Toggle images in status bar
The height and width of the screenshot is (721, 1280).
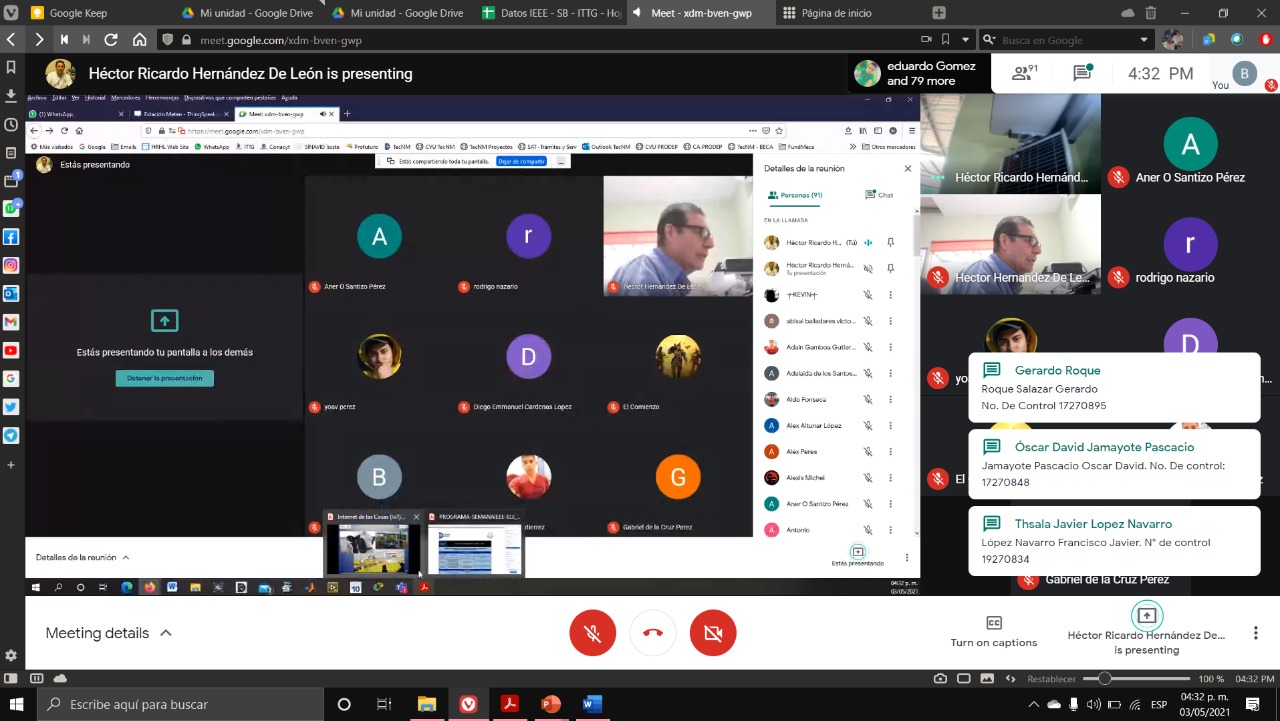tap(986, 679)
